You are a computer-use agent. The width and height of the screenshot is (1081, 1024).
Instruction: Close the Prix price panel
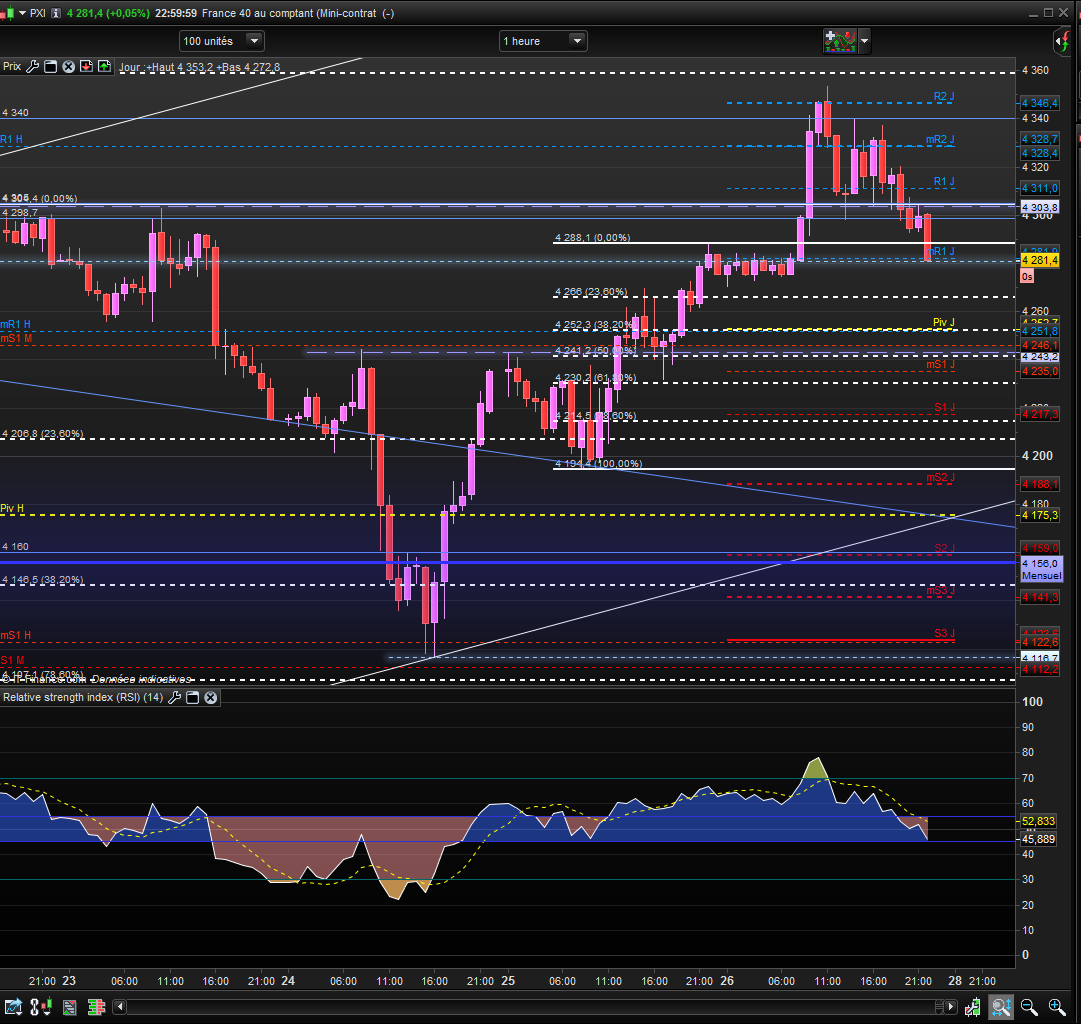[x=69, y=67]
